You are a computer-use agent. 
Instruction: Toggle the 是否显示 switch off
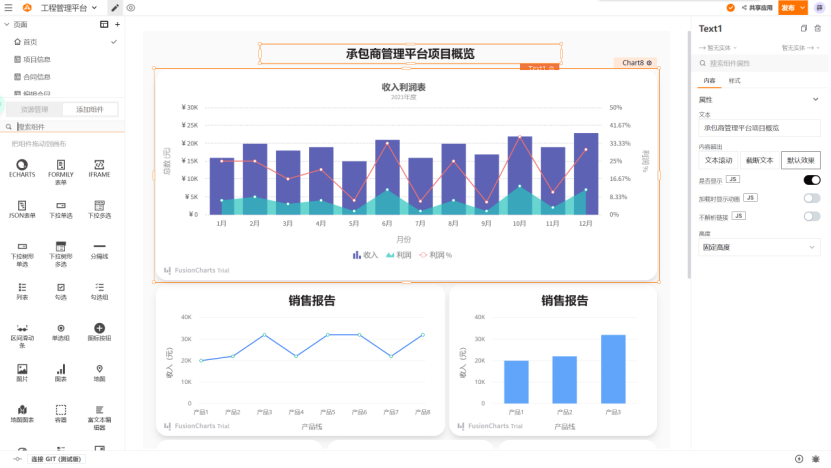[811, 180]
